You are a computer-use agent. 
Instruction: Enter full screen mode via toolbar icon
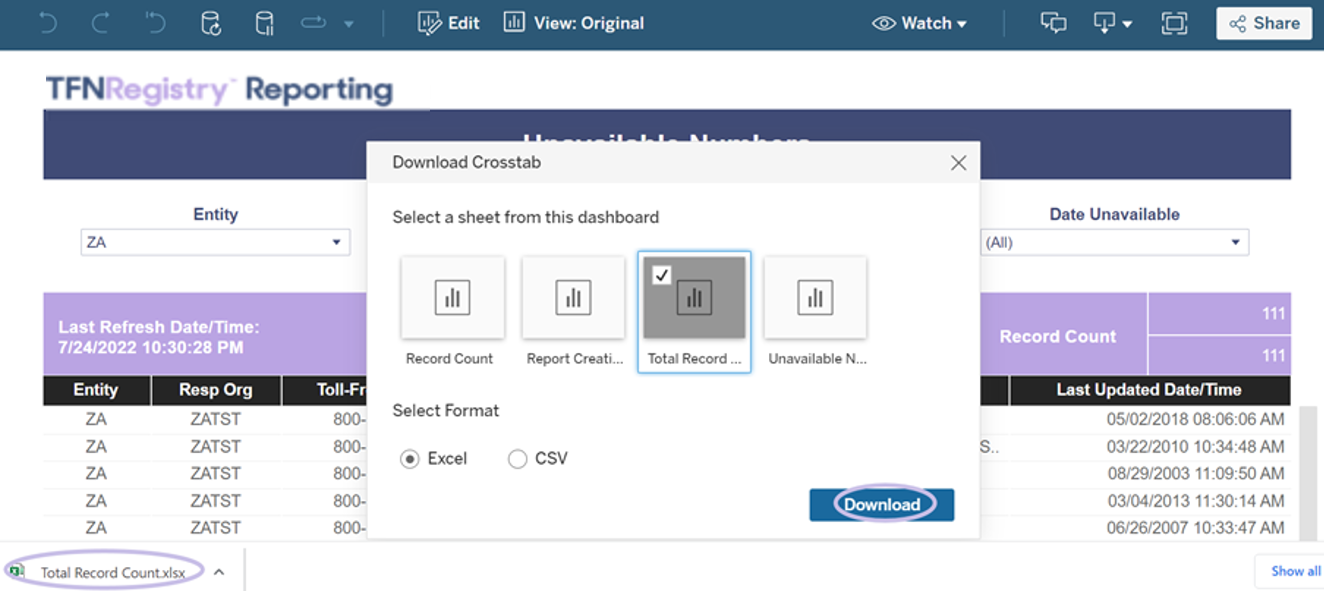click(x=1174, y=23)
